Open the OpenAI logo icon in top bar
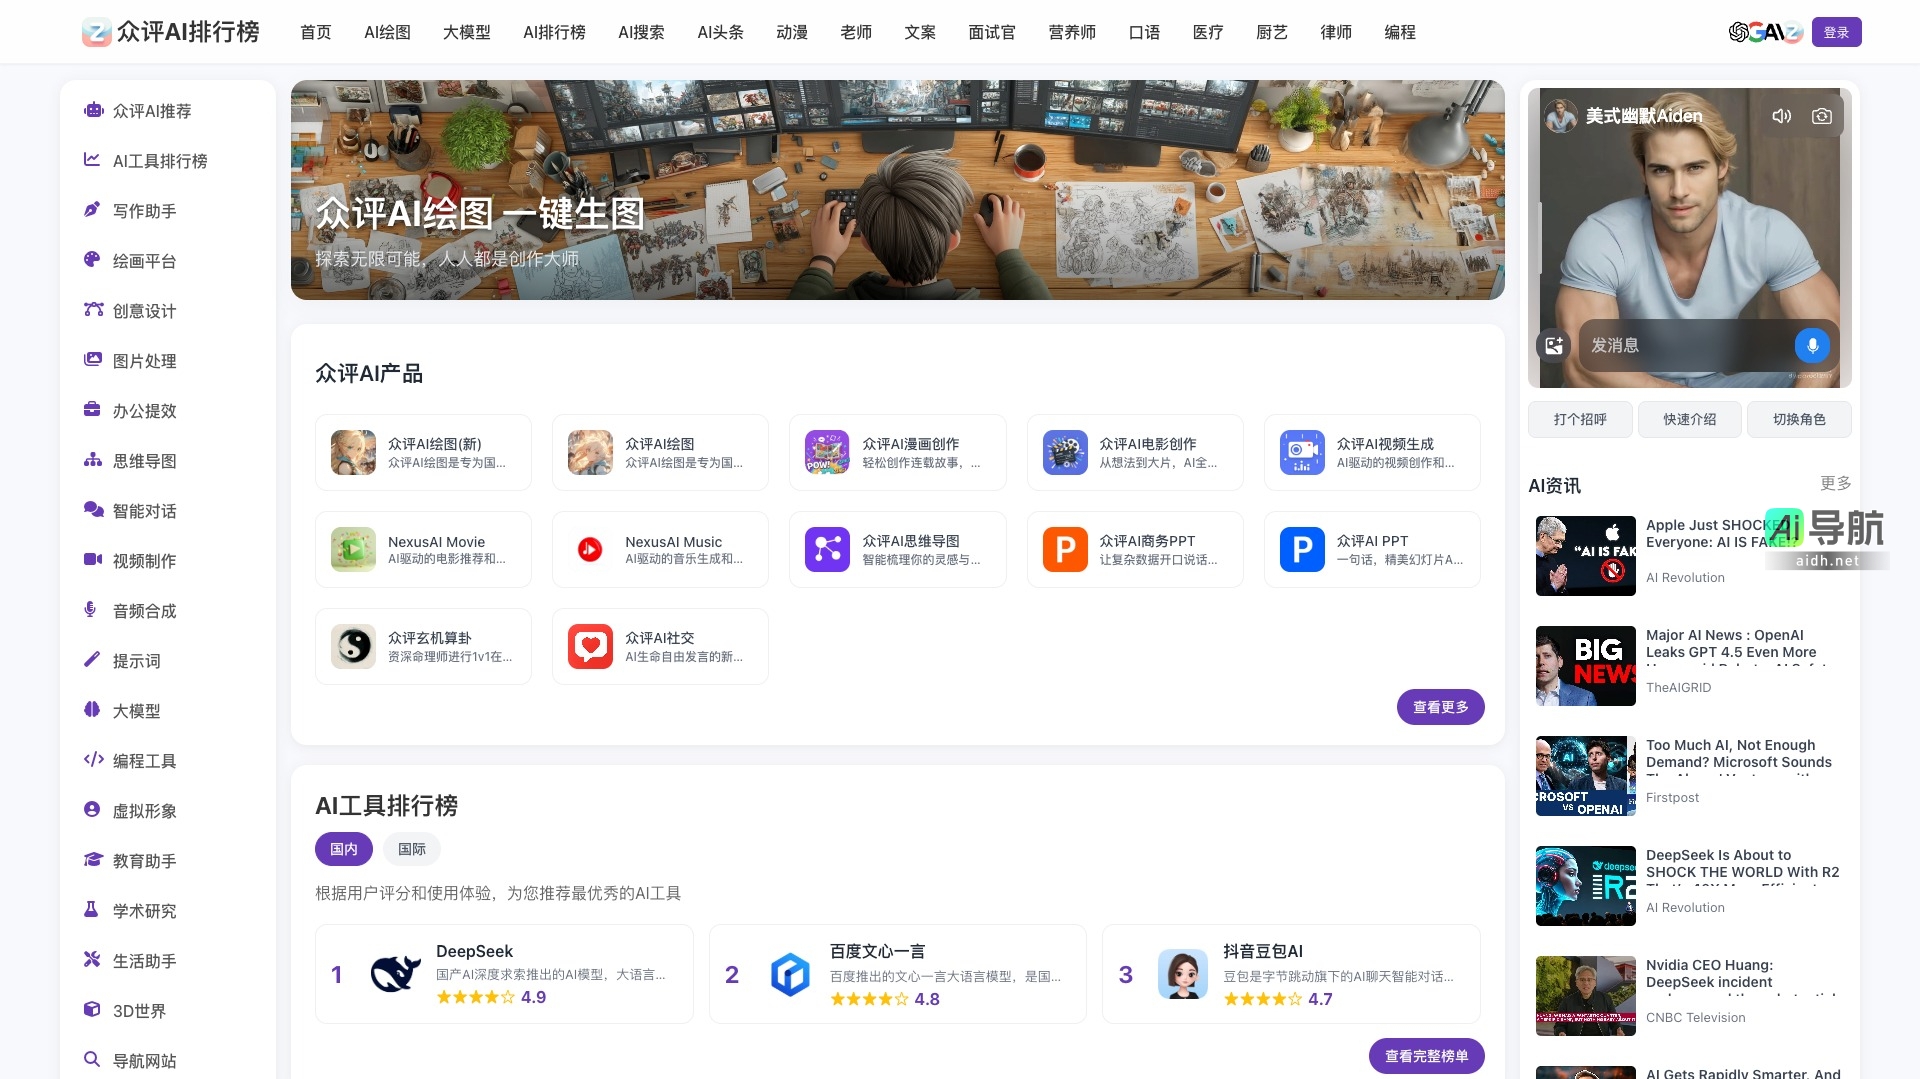The image size is (1920, 1079). (x=1739, y=32)
